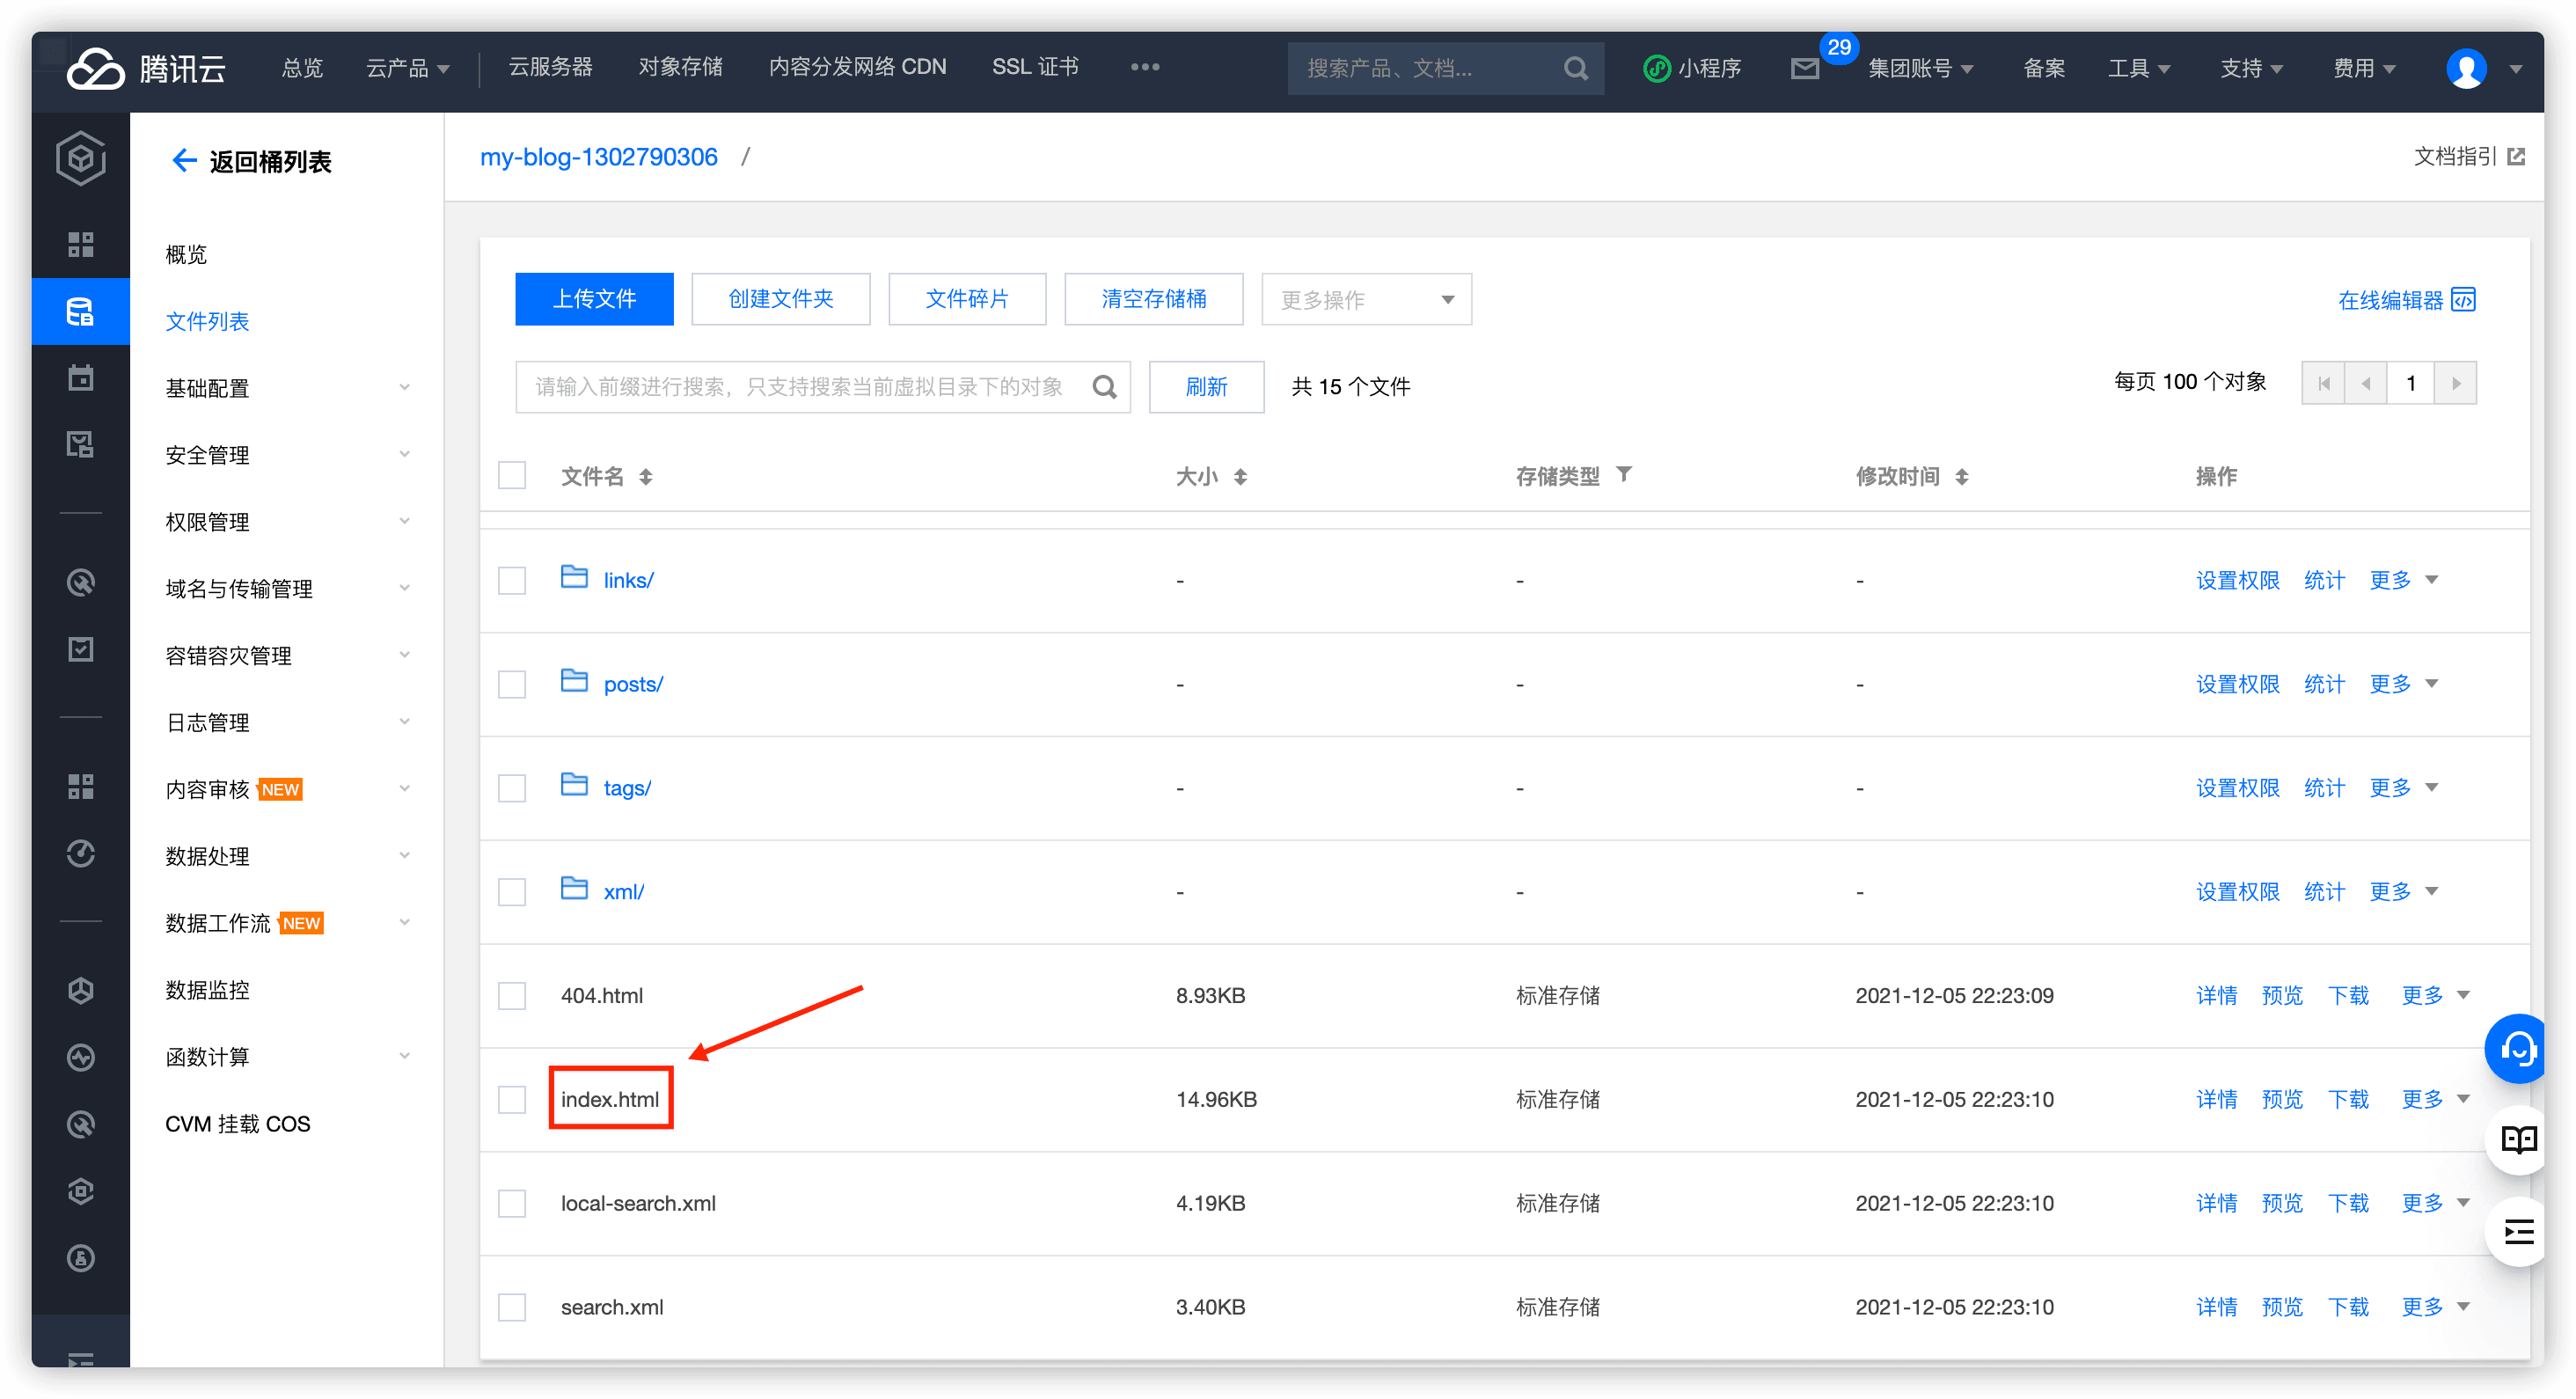
Task: Open the customer service headset button
Action: coord(2518,1048)
